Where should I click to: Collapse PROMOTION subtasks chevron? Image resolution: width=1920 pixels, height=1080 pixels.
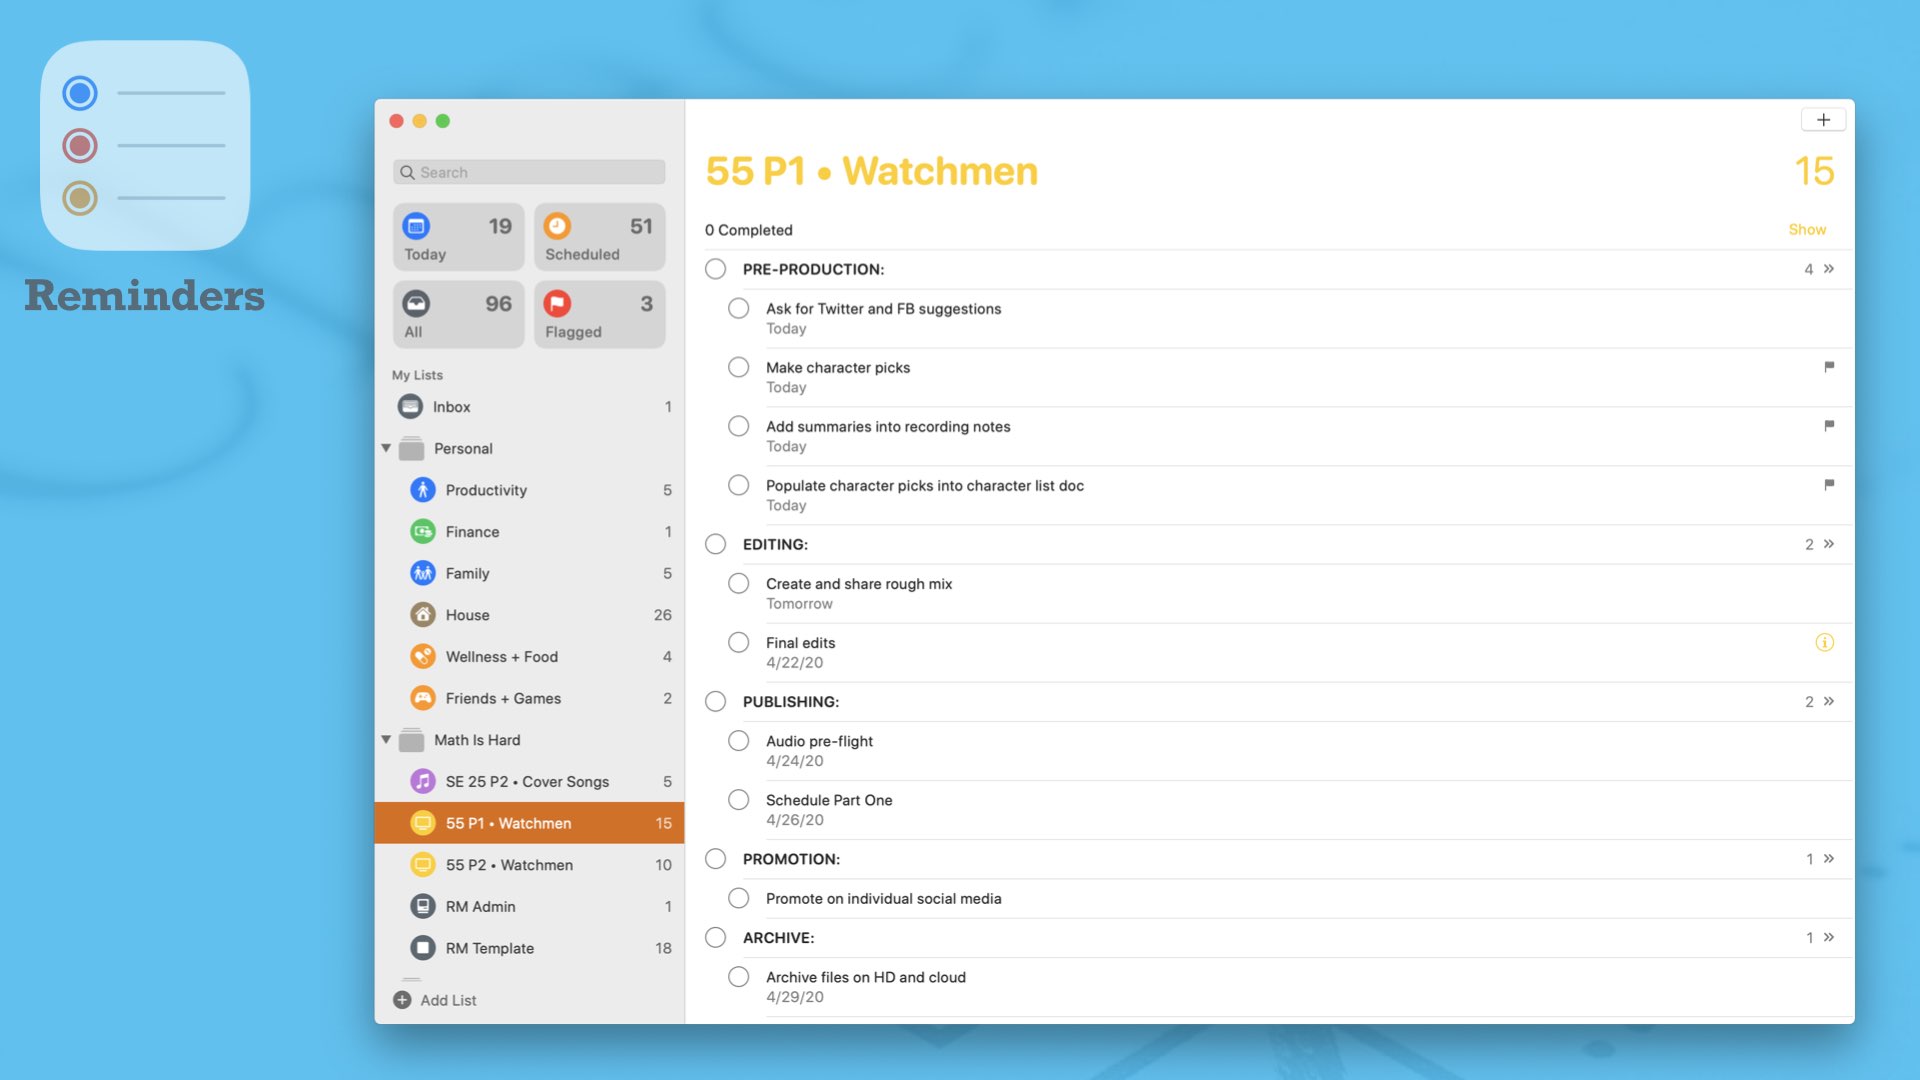pos(1829,859)
